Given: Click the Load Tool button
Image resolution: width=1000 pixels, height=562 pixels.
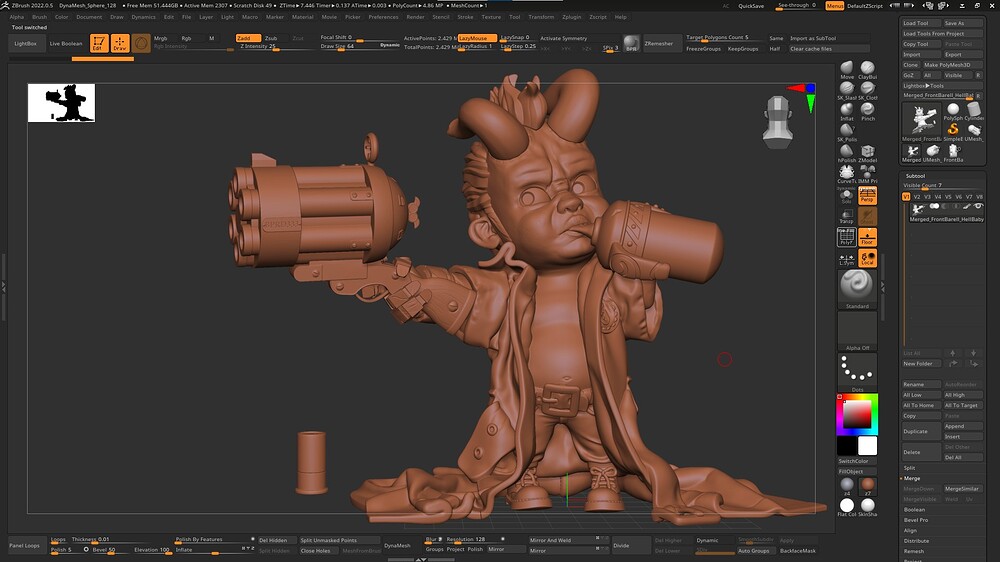Looking at the screenshot, I should 921,23.
